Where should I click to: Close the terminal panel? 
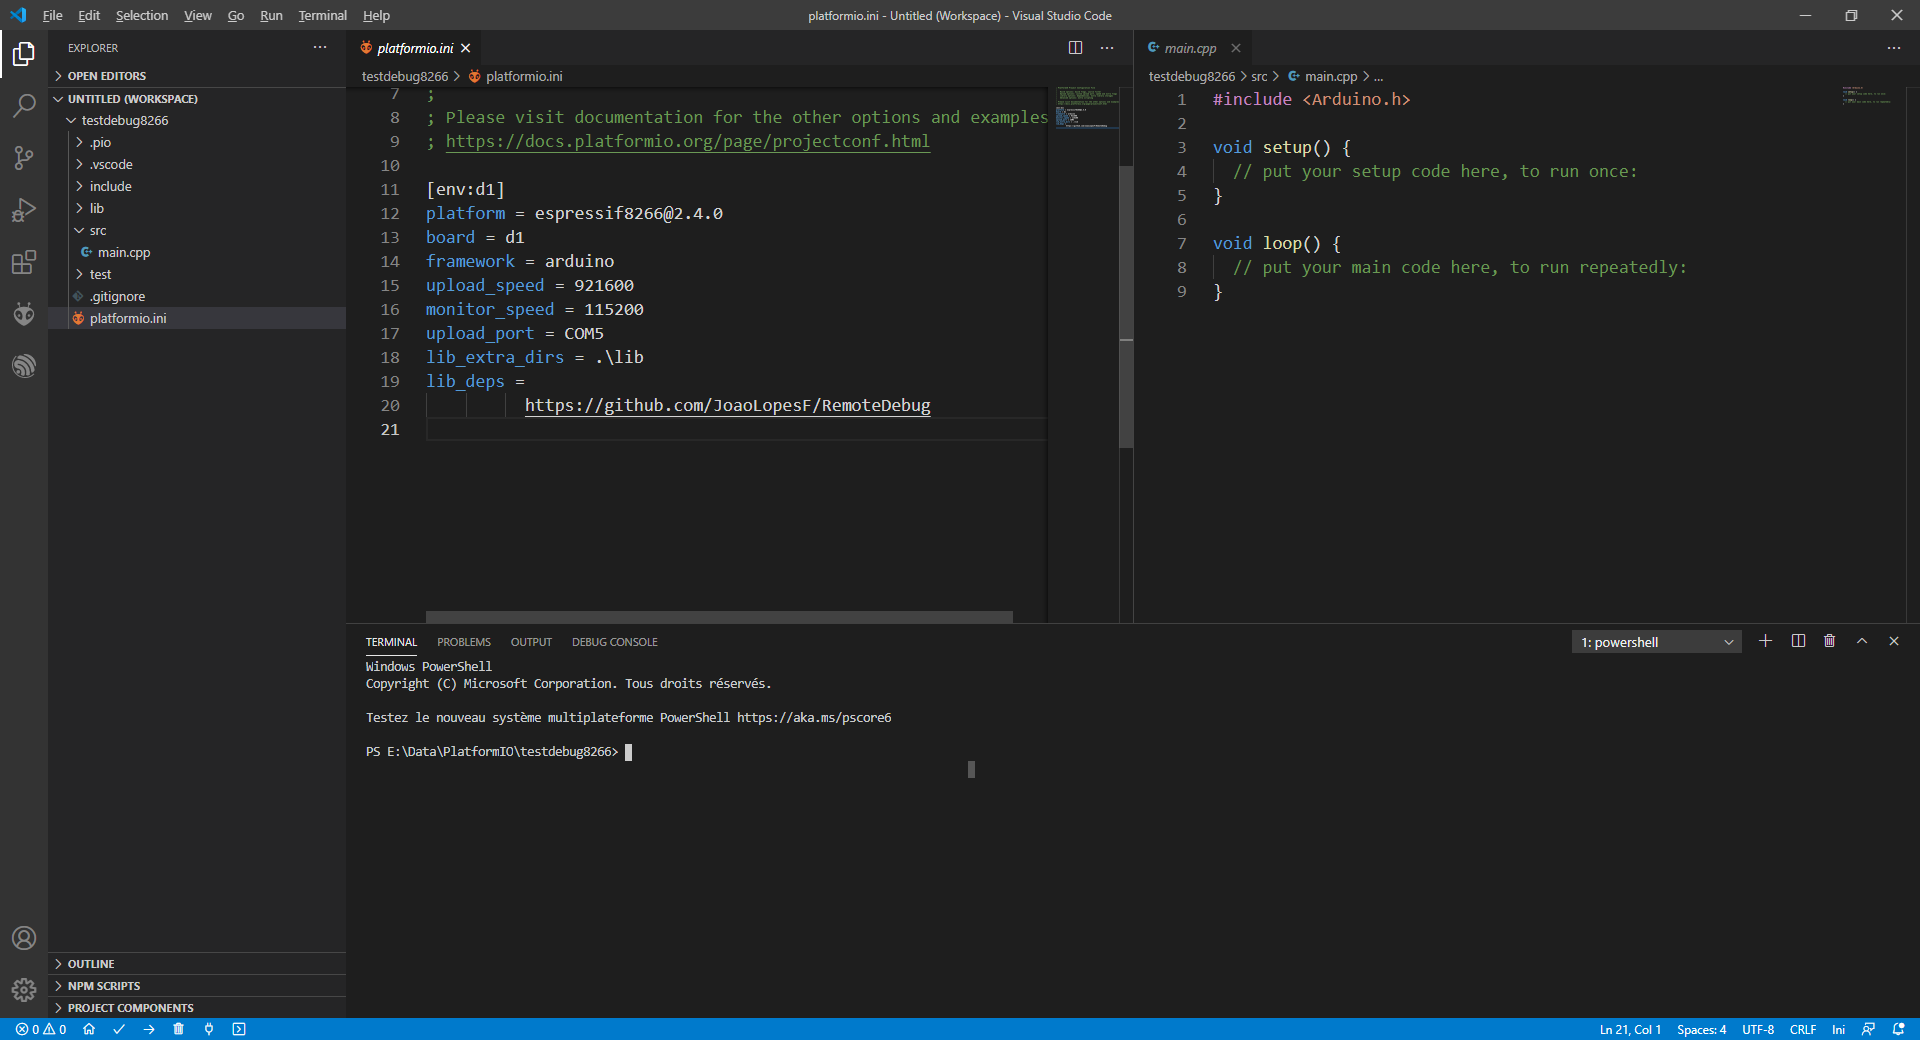(x=1894, y=641)
